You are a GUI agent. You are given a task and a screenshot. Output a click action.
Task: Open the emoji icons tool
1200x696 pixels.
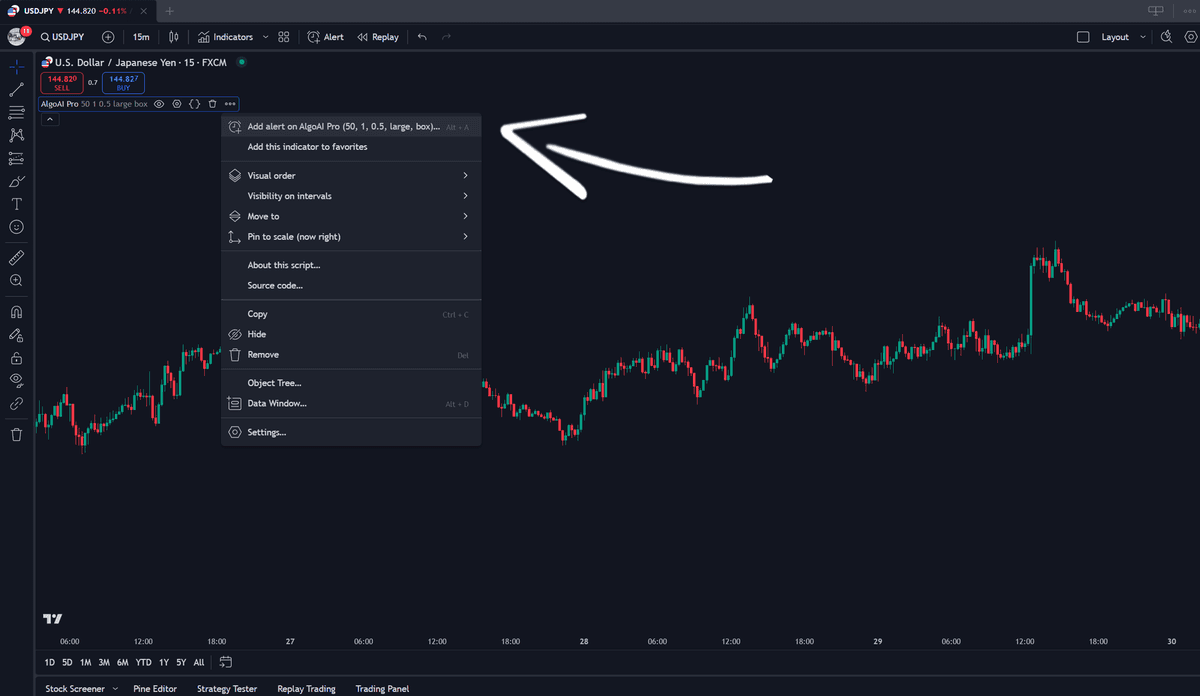click(x=17, y=227)
